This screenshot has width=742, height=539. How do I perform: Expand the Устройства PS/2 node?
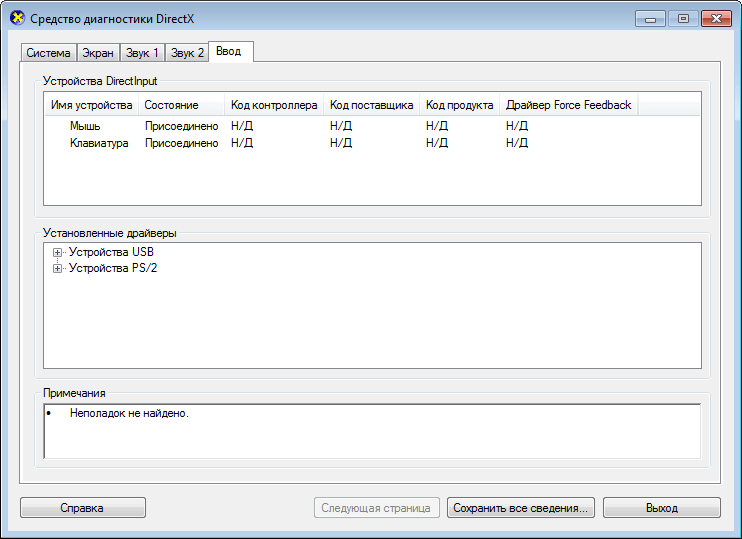click(57, 268)
